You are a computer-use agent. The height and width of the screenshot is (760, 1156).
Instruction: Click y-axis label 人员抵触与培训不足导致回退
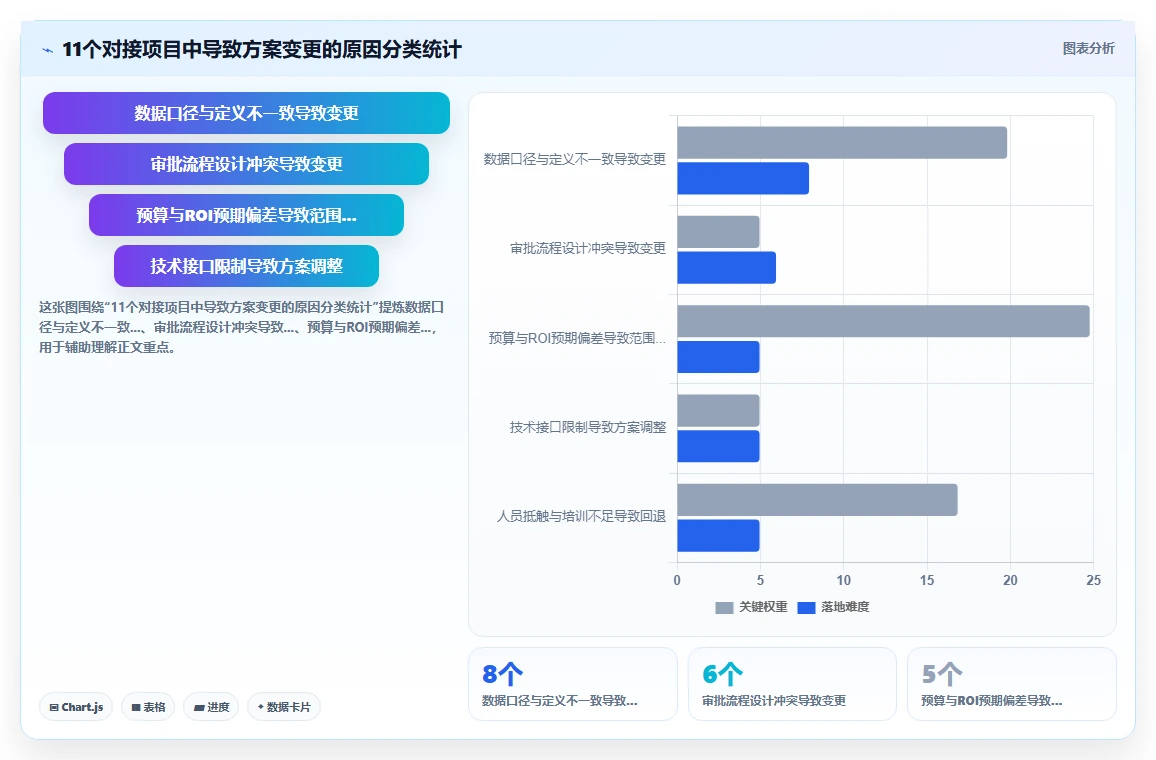(x=581, y=516)
